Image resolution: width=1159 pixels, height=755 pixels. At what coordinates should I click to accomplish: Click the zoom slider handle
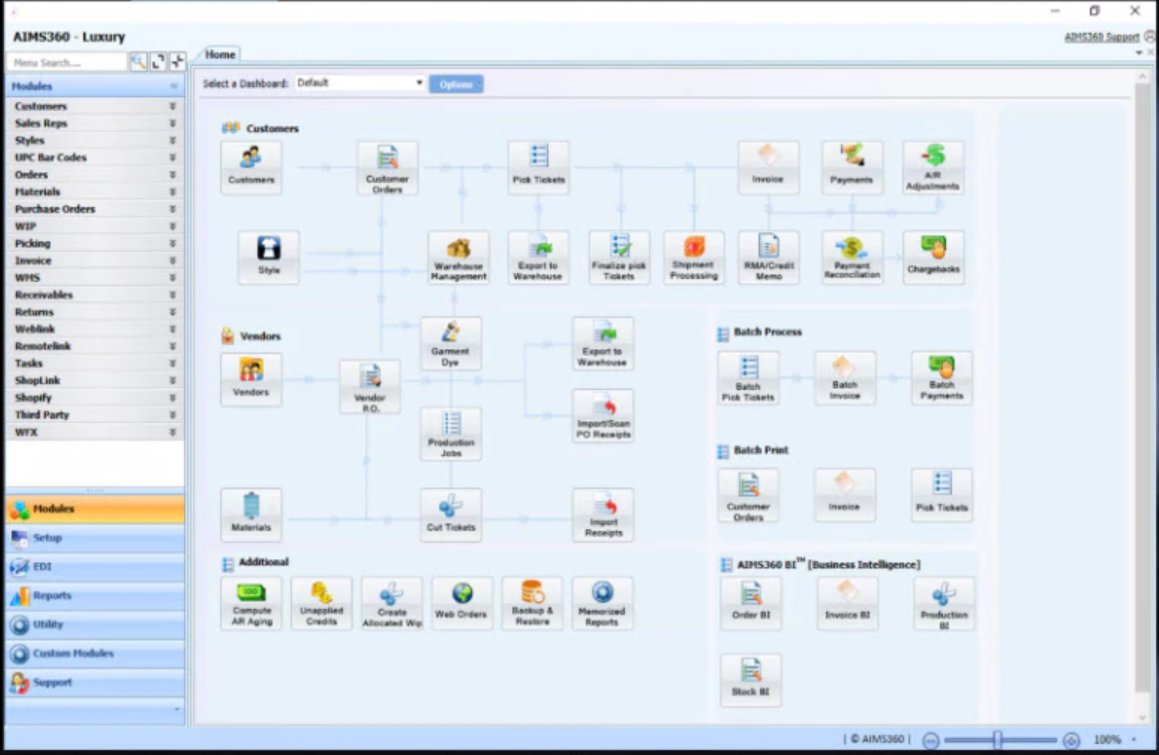[x=998, y=739]
